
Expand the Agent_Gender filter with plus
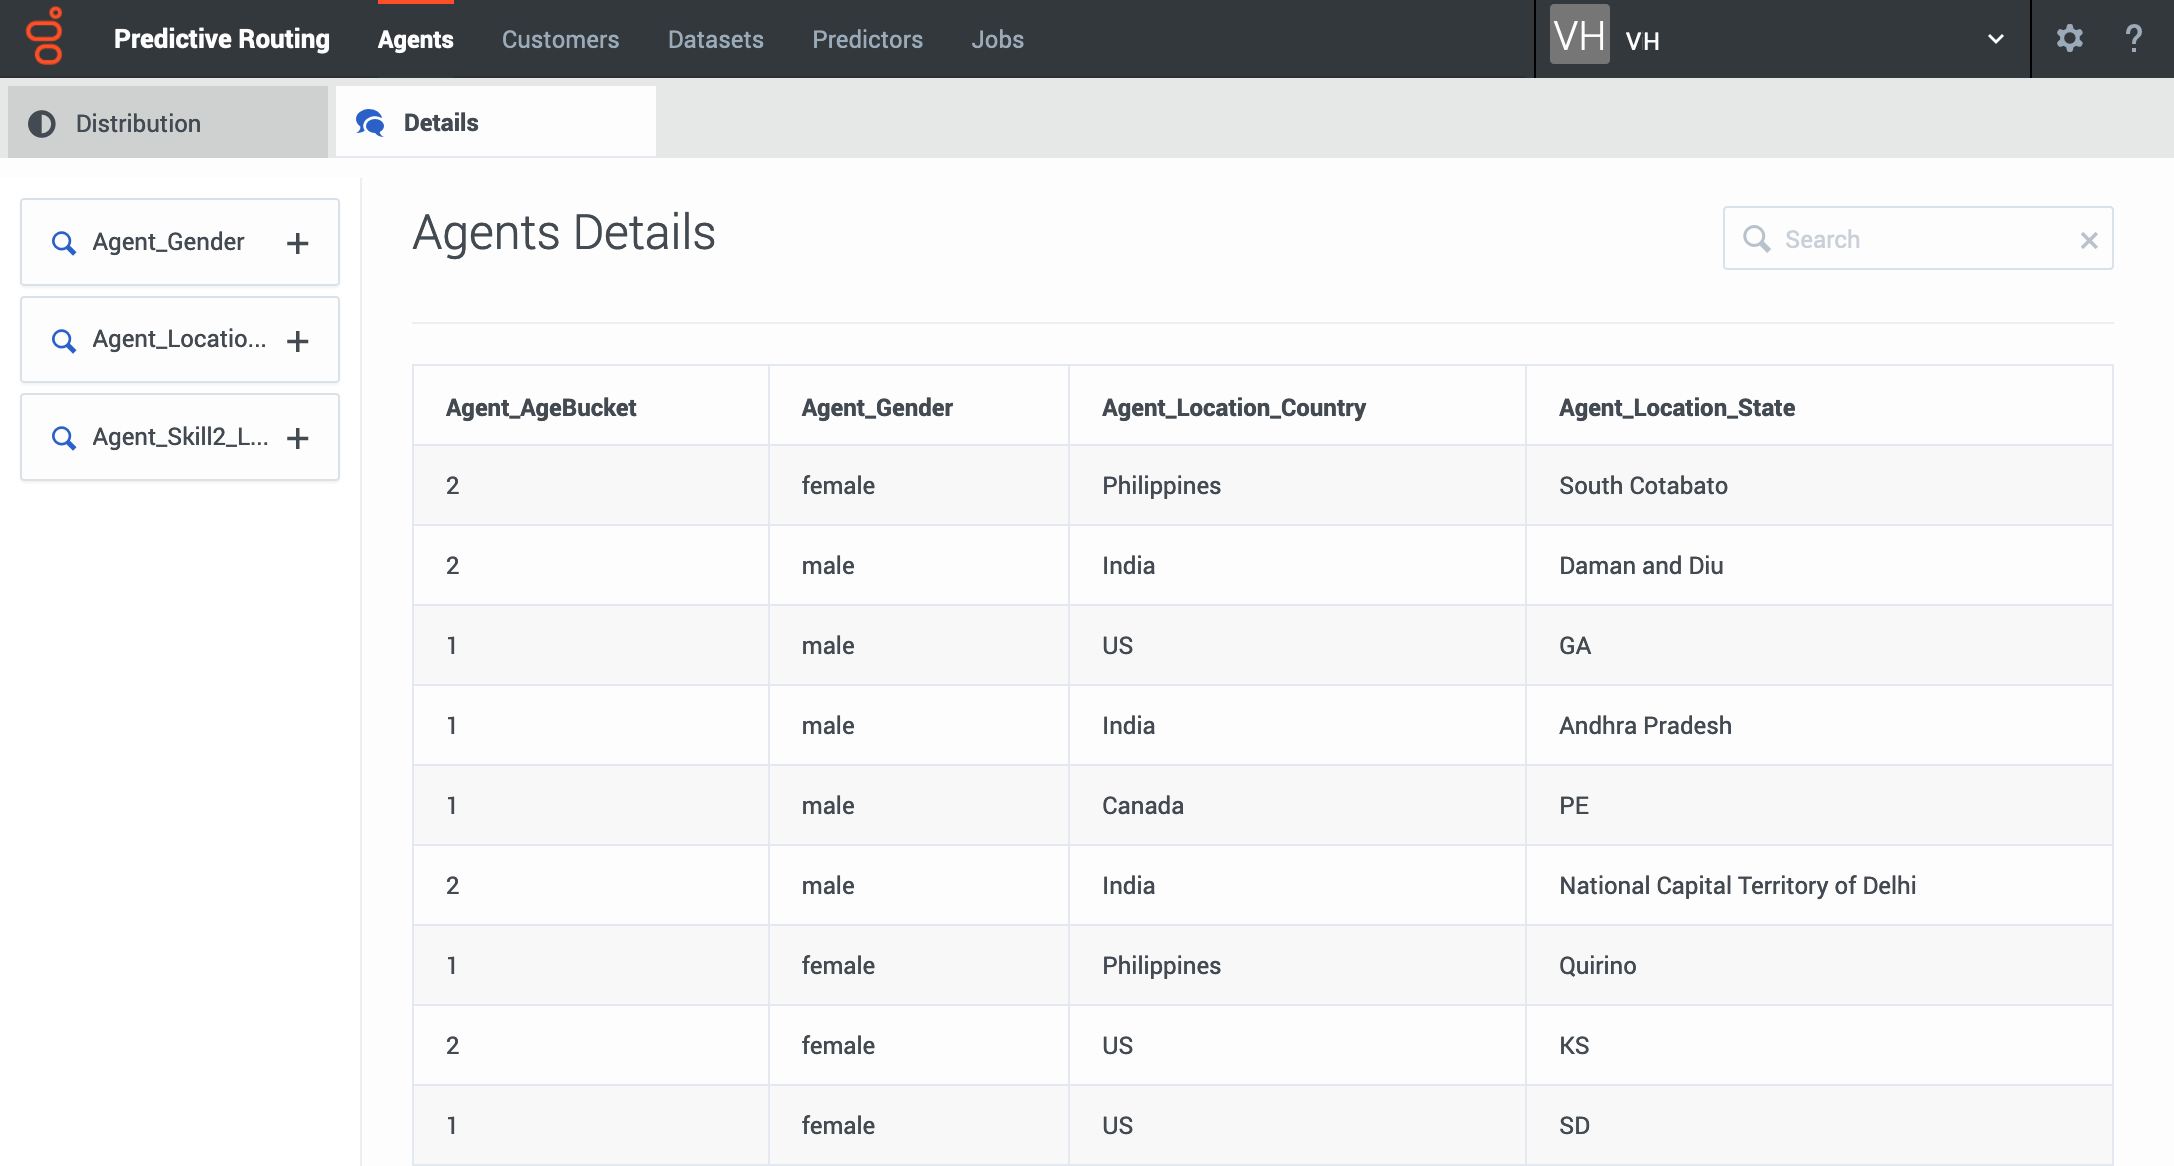tap(297, 243)
